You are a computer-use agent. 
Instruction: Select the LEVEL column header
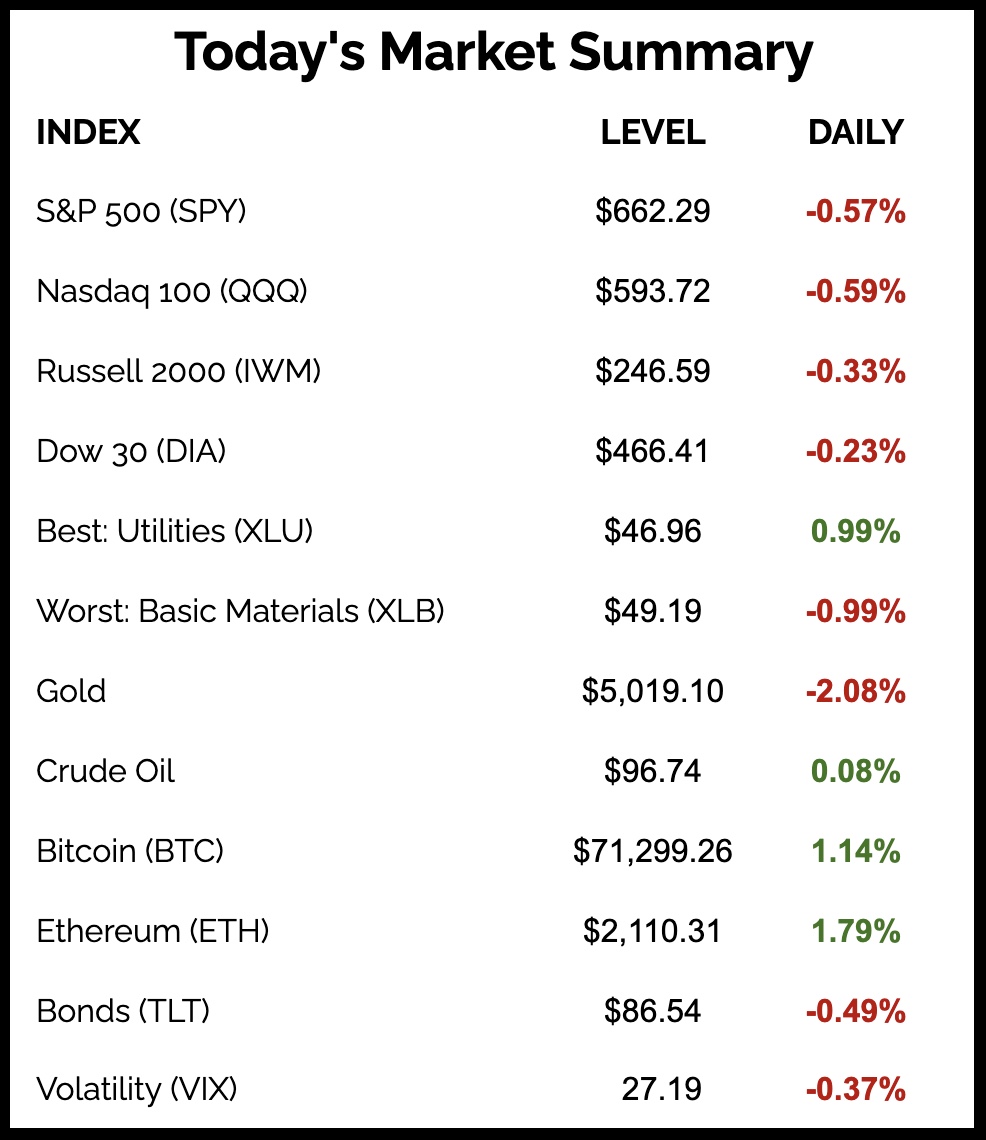pyautogui.click(x=653, y=132)
